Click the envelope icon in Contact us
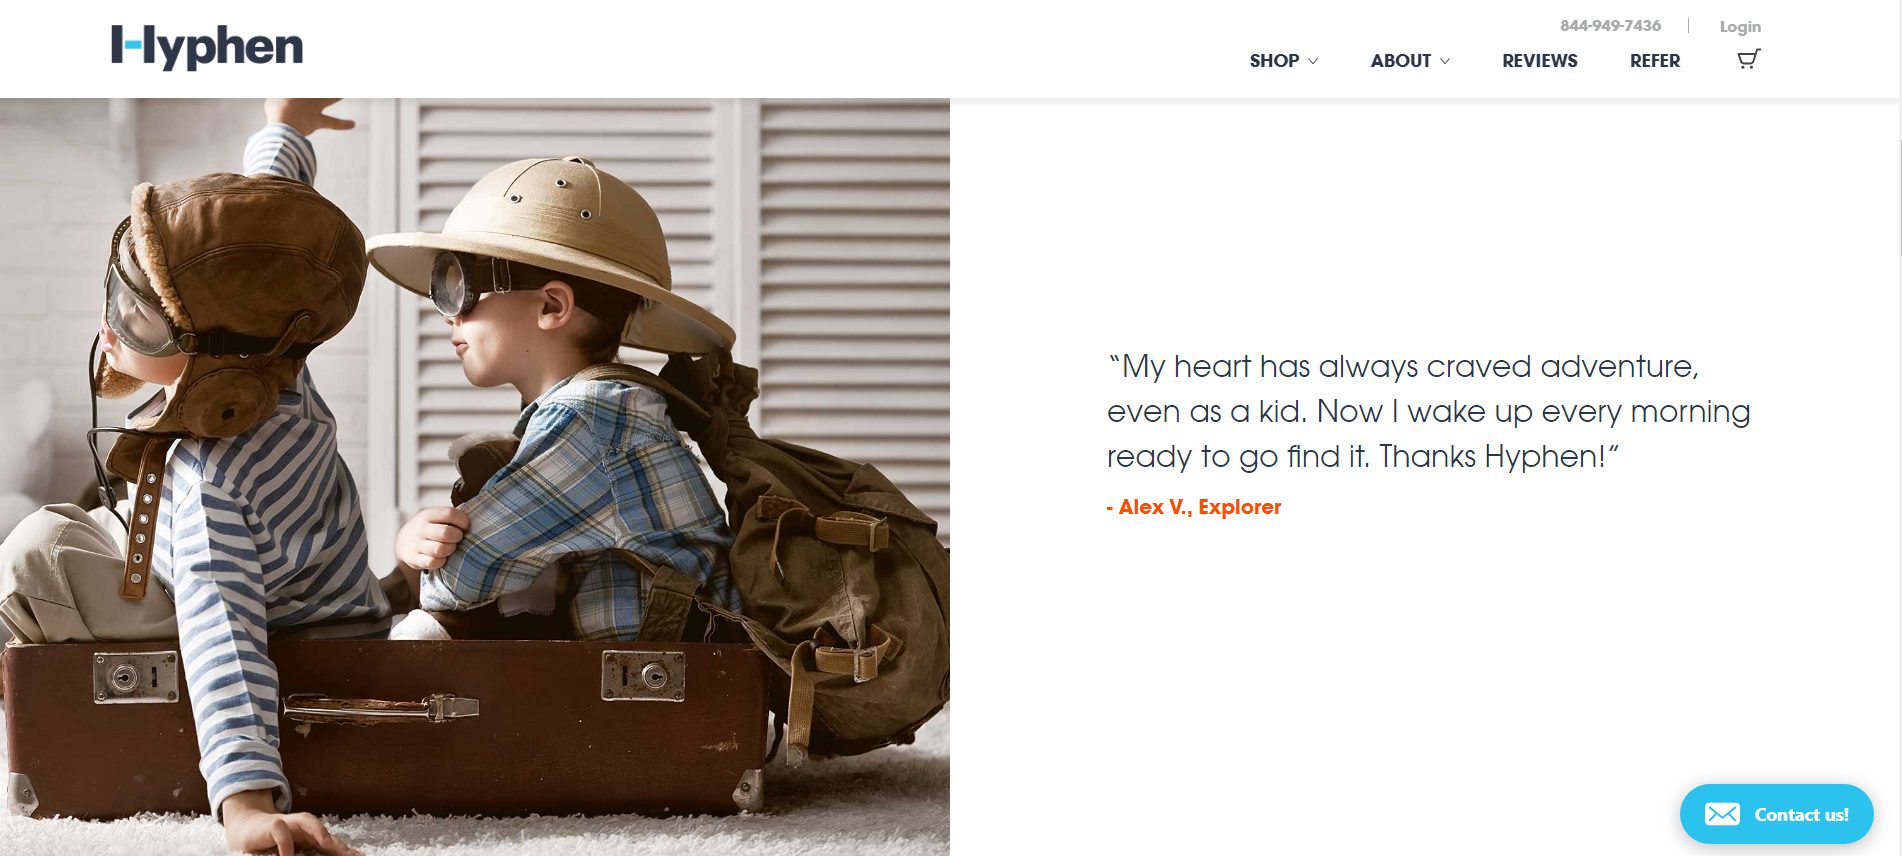 (1722, 814)
